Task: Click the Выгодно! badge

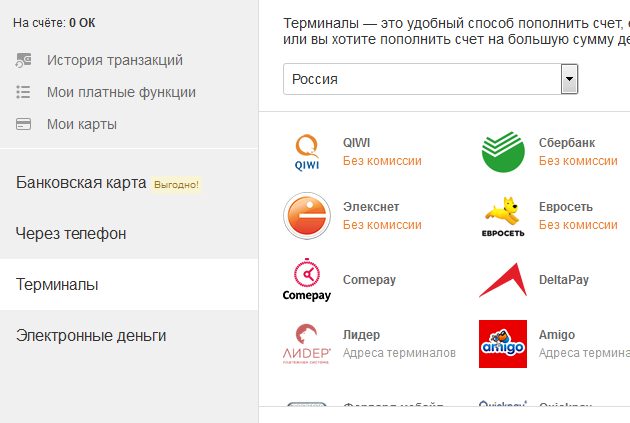Action: coord(176,185)
